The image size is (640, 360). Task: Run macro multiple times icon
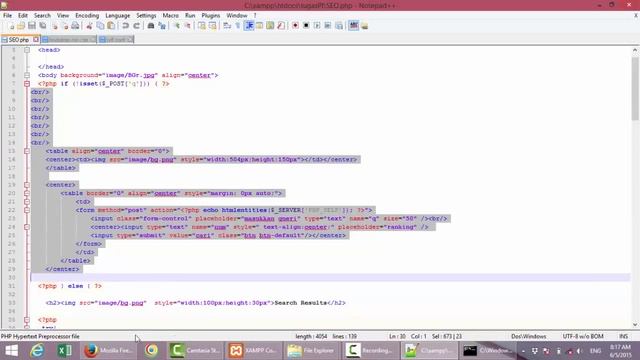[x=328, y=26]
